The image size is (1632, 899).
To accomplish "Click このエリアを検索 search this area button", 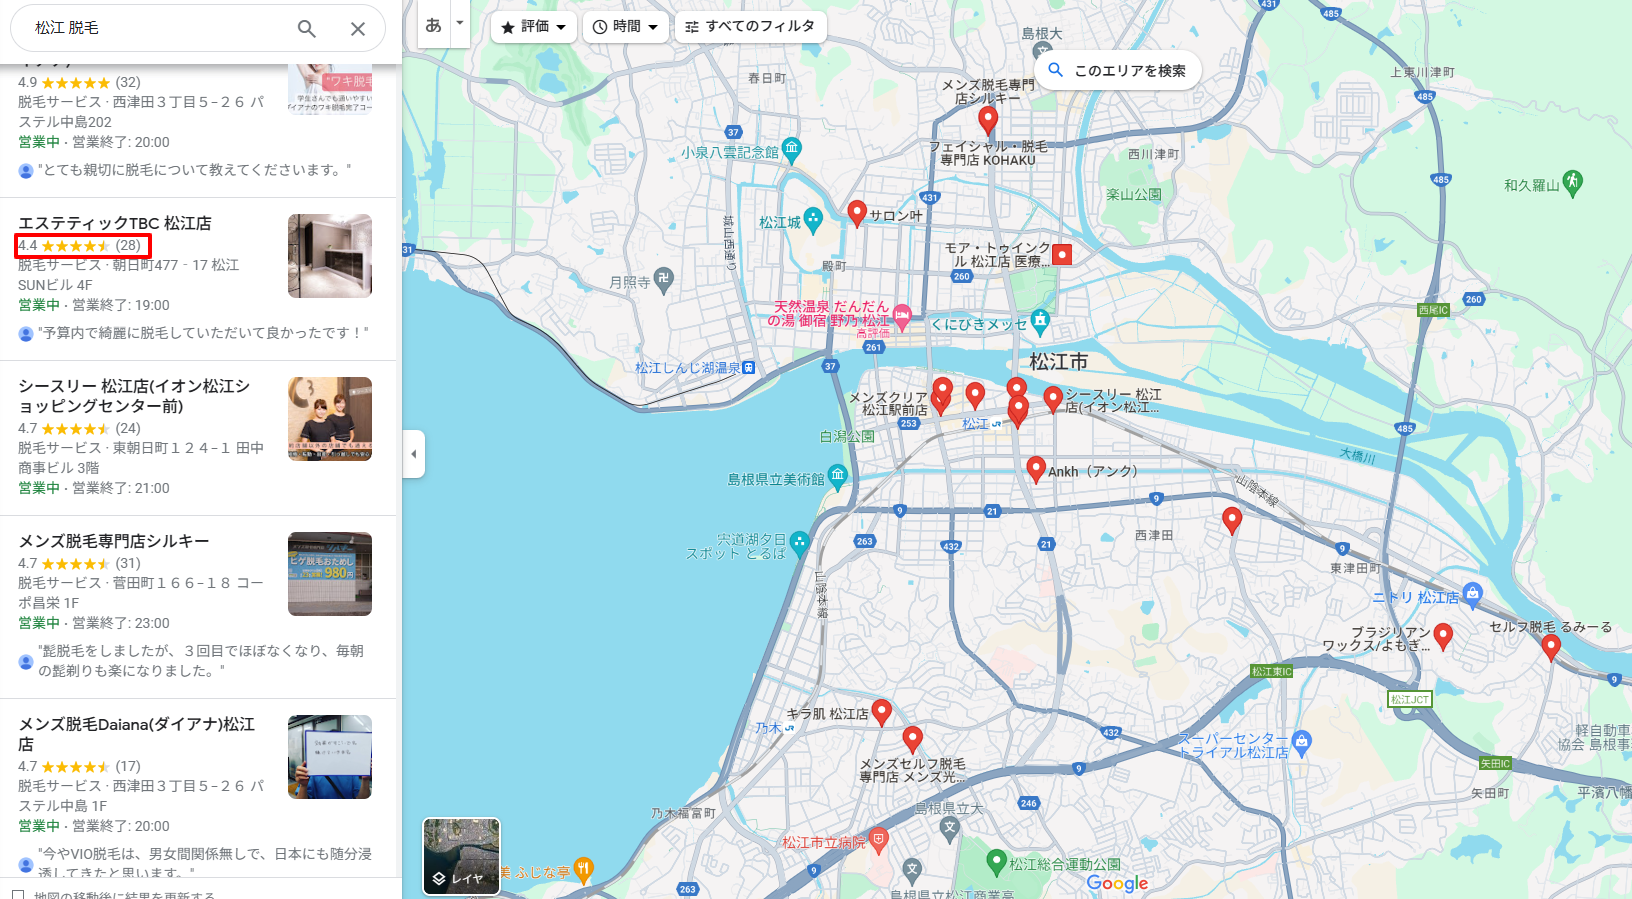I will (x=1117, y=70).
